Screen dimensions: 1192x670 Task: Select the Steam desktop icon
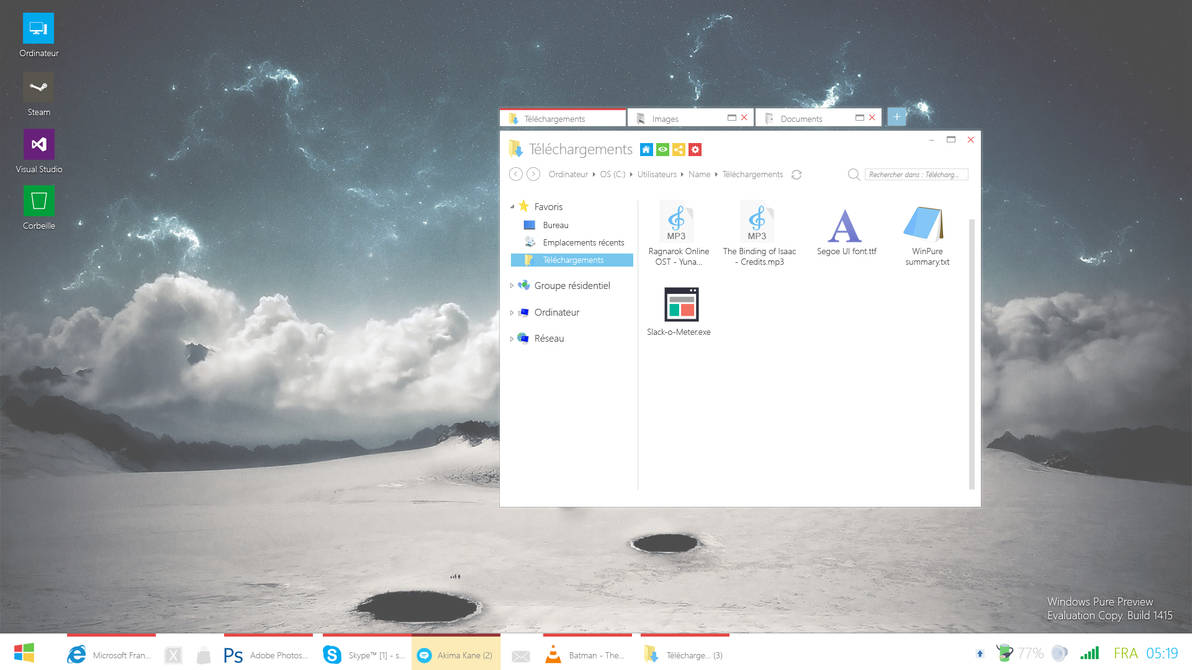point(38,94)
